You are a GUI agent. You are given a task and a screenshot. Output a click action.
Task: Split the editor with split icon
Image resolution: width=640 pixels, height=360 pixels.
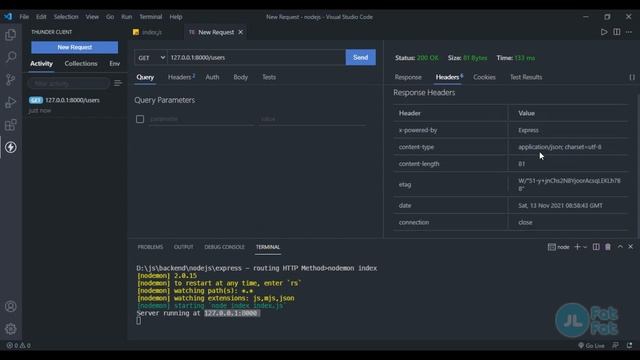[x=617, y=32]
